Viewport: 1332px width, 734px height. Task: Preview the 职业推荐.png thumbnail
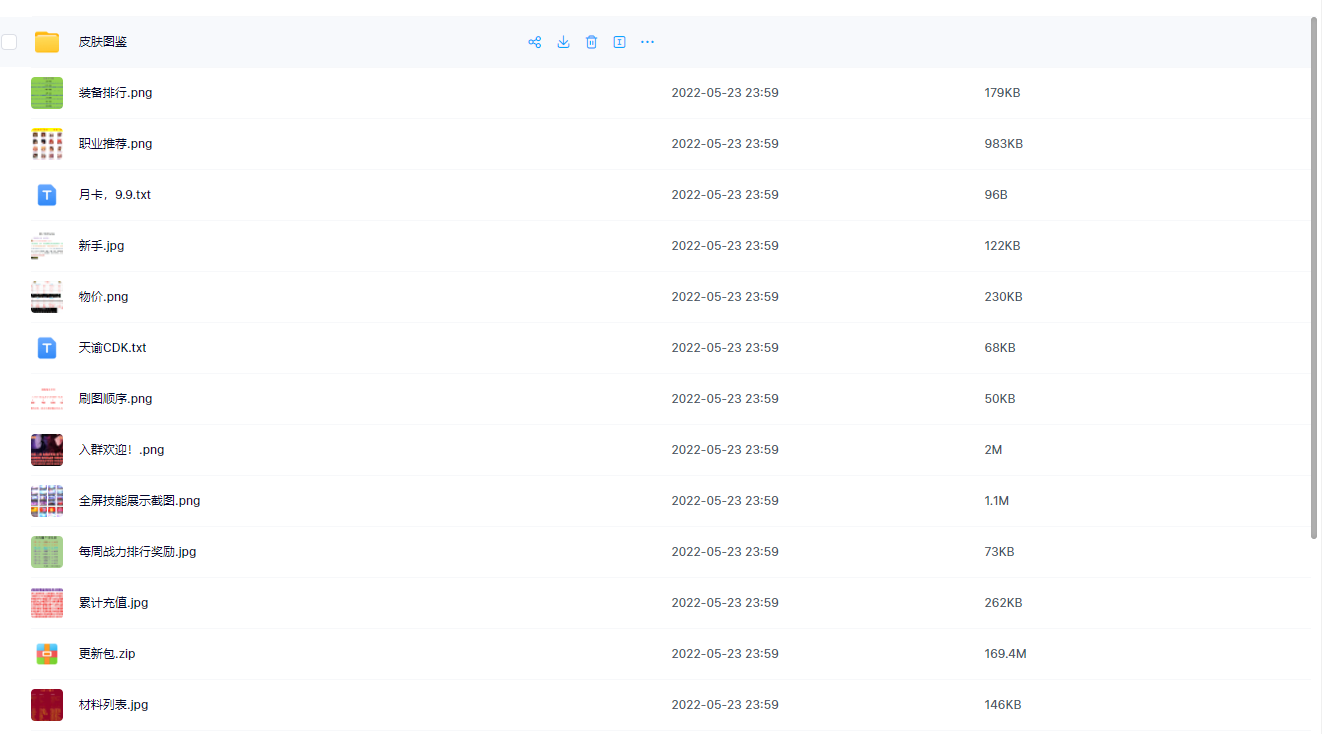click(47, 144)
